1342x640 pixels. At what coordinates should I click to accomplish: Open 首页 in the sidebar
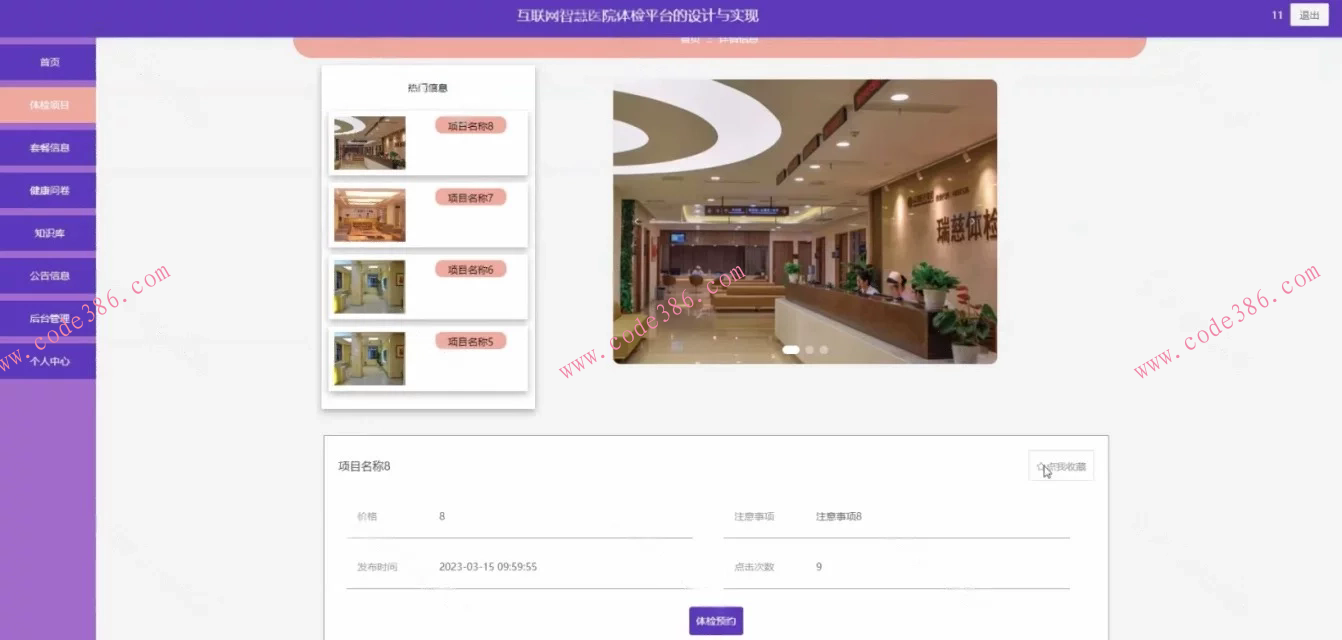[x=48, y=61]
